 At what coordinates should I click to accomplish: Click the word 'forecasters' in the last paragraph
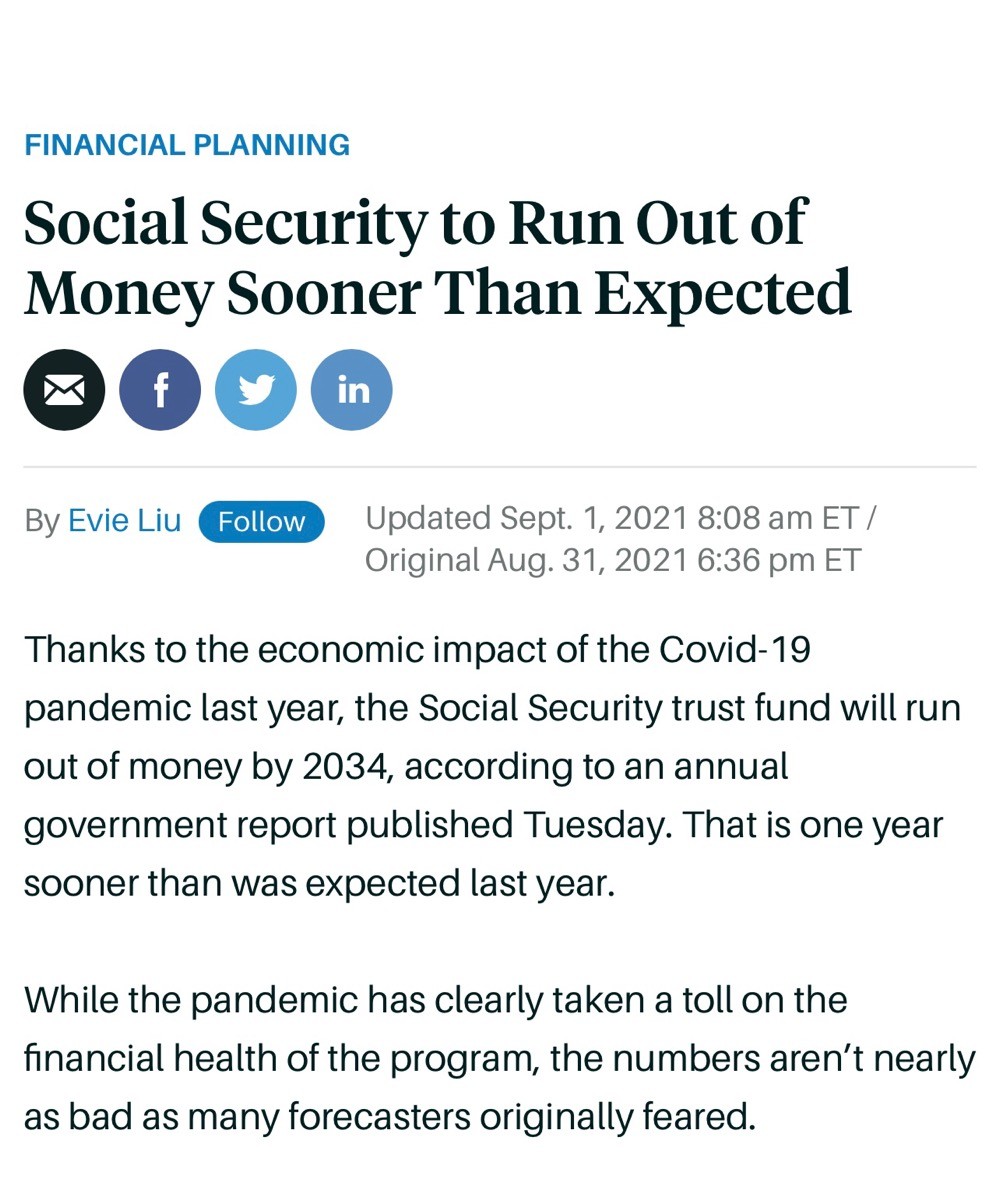point(379,1117)
